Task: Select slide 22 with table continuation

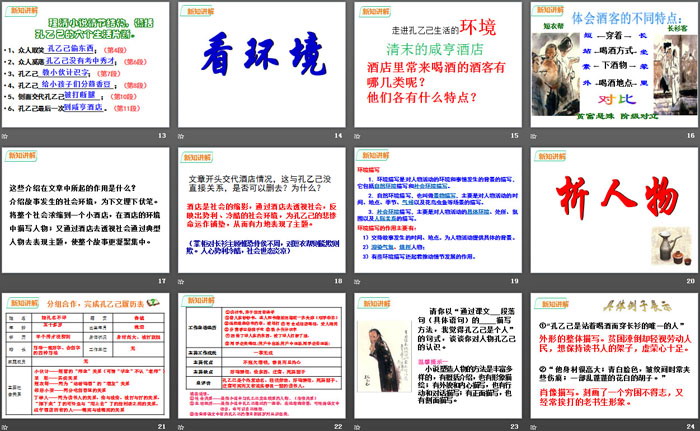Action: click(262, 356)
